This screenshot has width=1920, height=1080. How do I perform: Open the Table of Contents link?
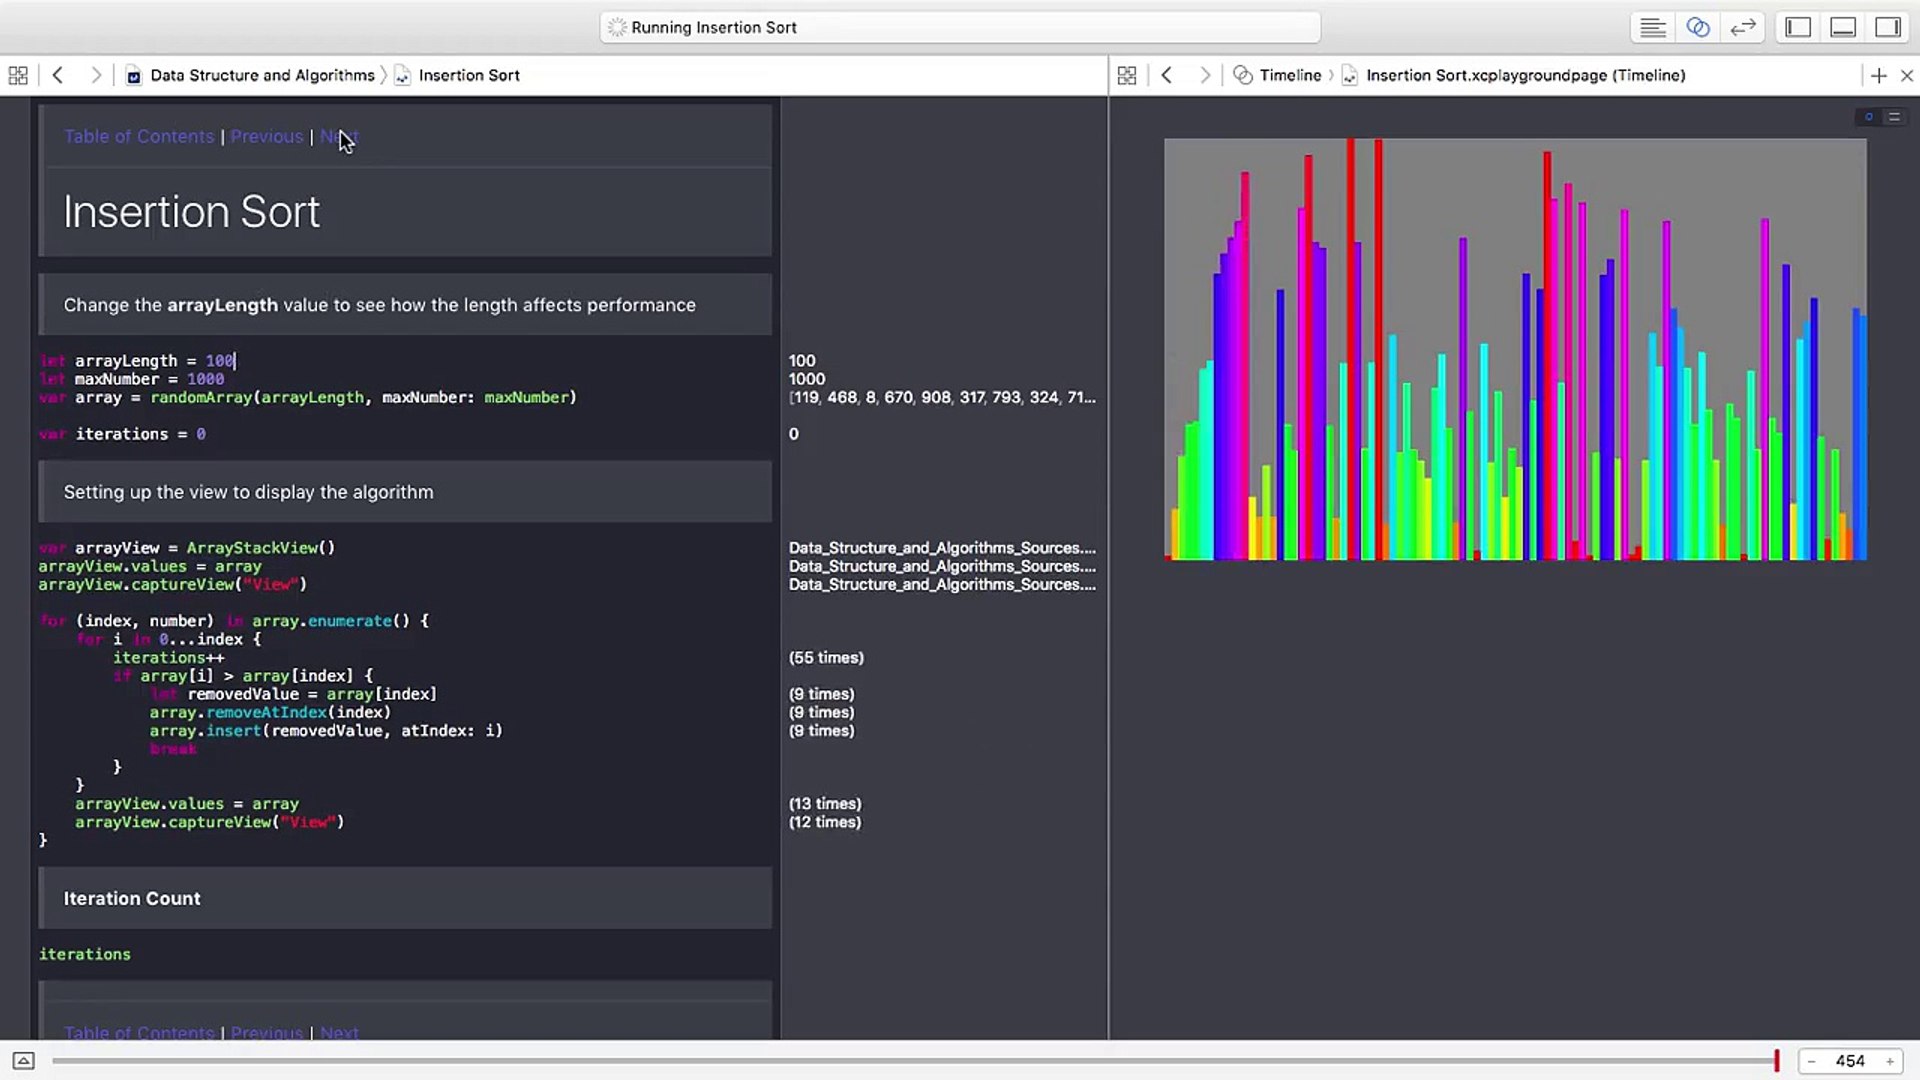(x=138, y=136)
